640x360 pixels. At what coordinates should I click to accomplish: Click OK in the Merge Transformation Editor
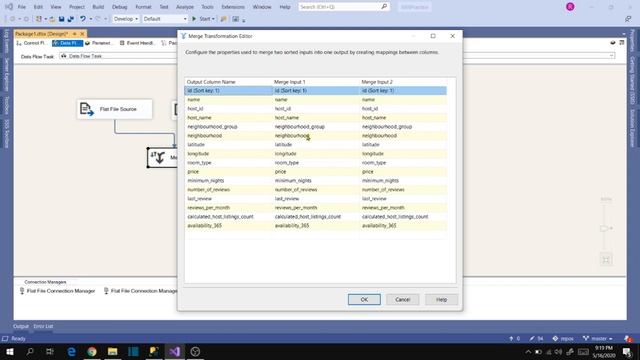coord(364,300)
